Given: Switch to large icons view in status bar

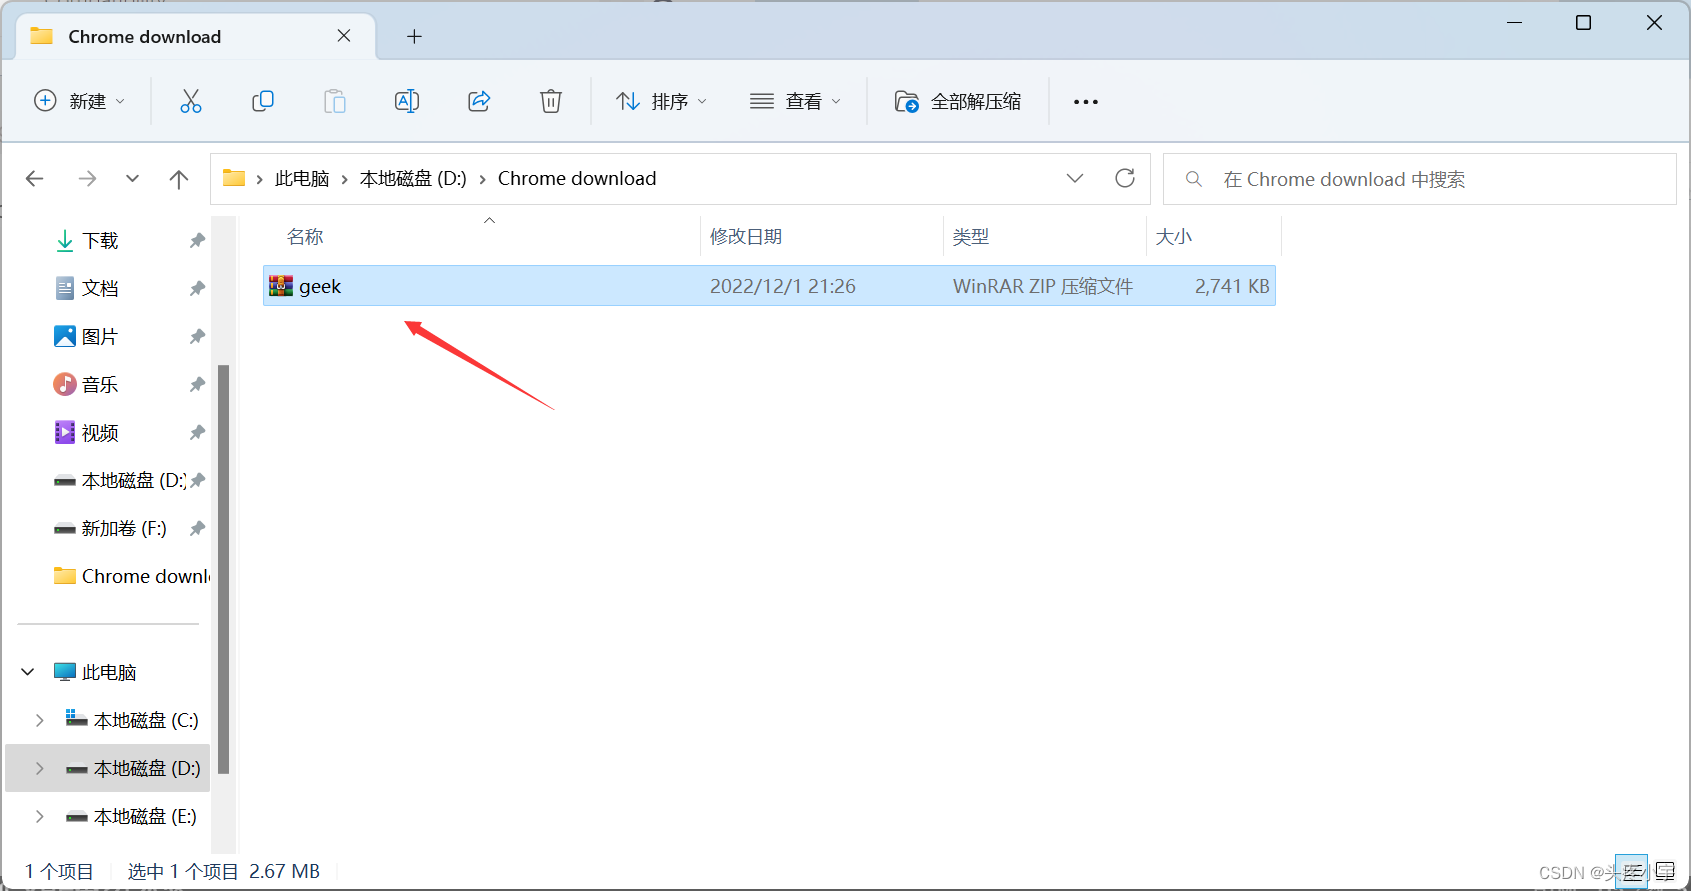Looking at the screenshot, I should point(1665,872).
